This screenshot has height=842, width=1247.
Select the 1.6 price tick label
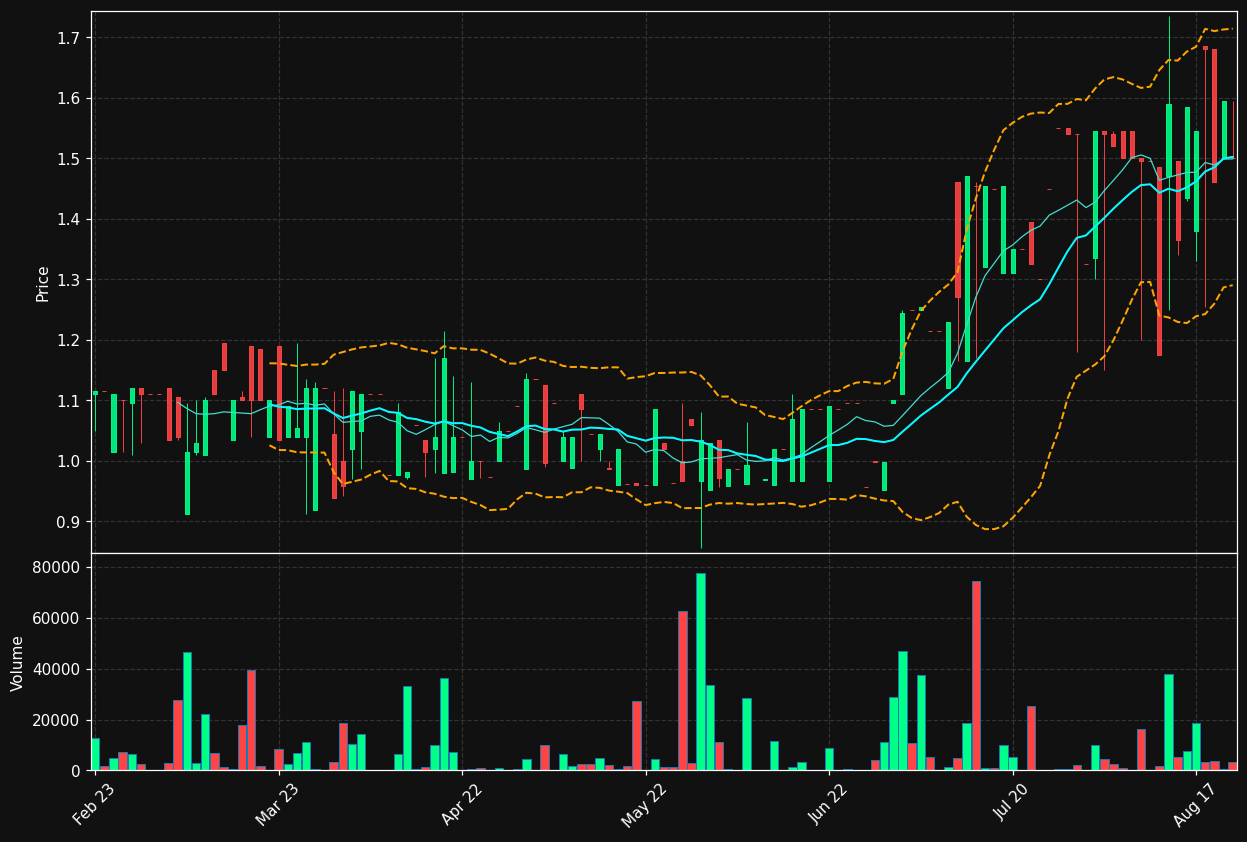click(70, 99)
